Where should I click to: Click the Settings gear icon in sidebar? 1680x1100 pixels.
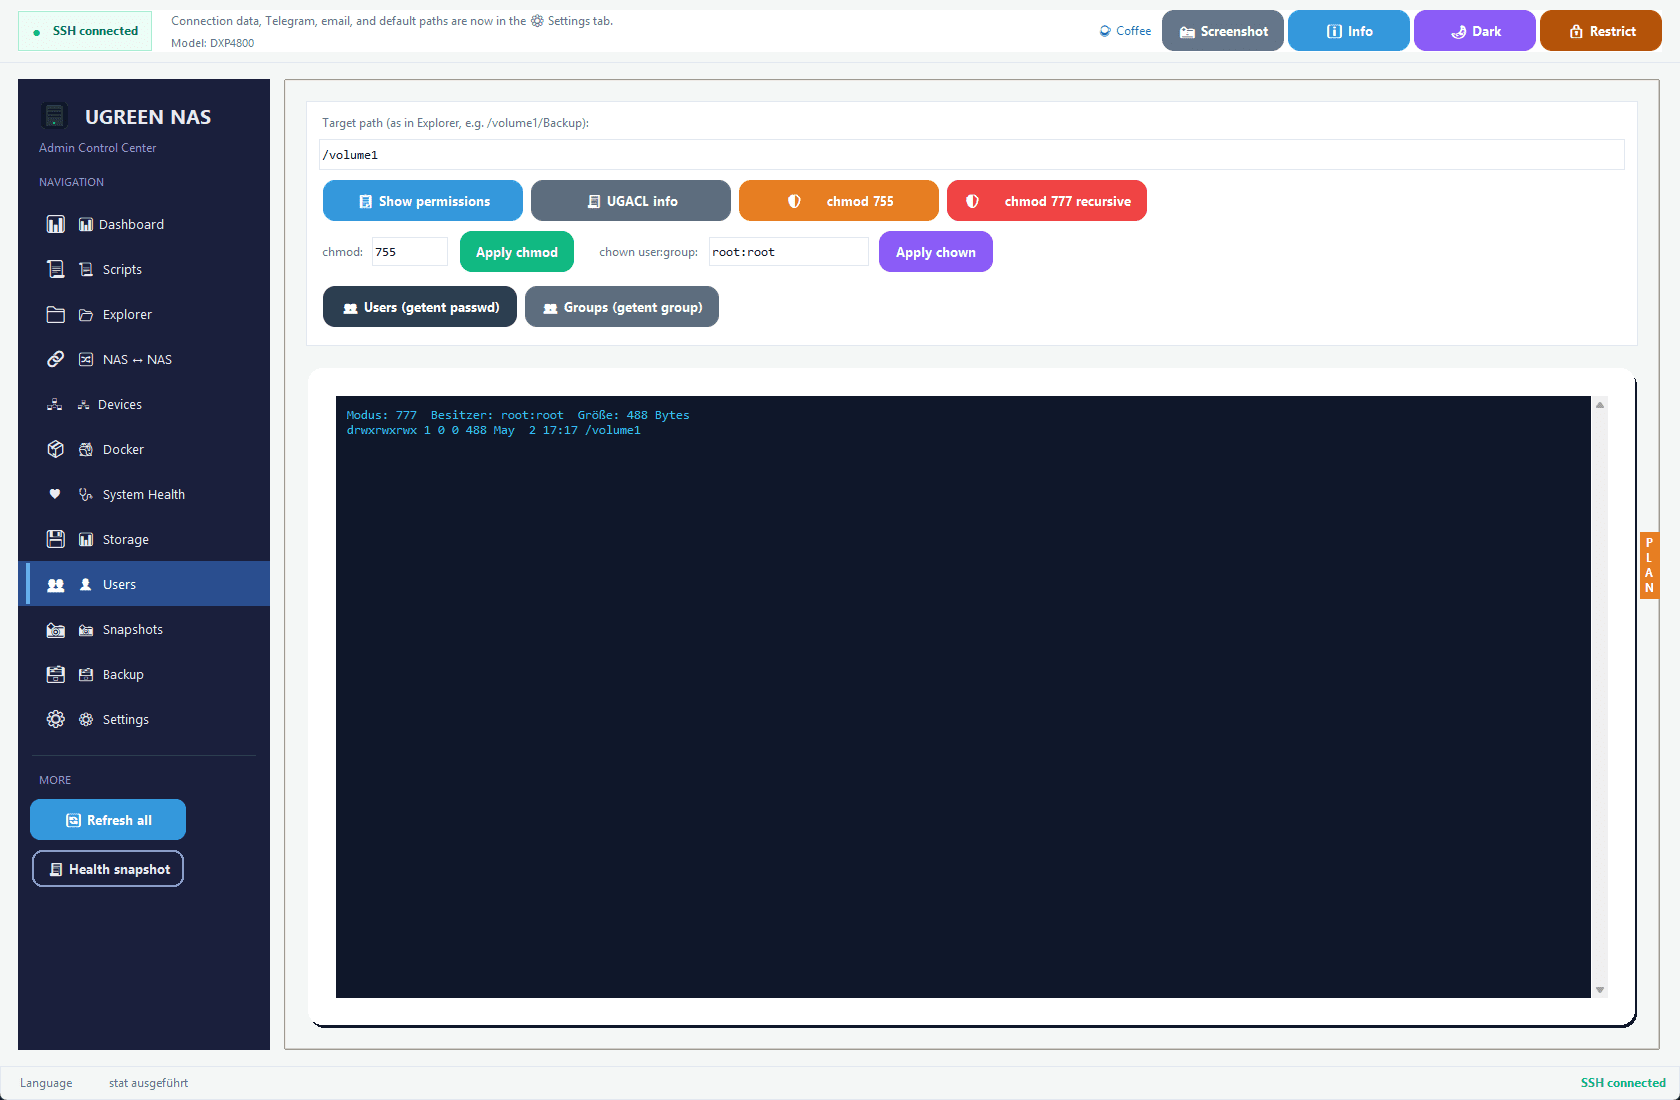(56, 719)
